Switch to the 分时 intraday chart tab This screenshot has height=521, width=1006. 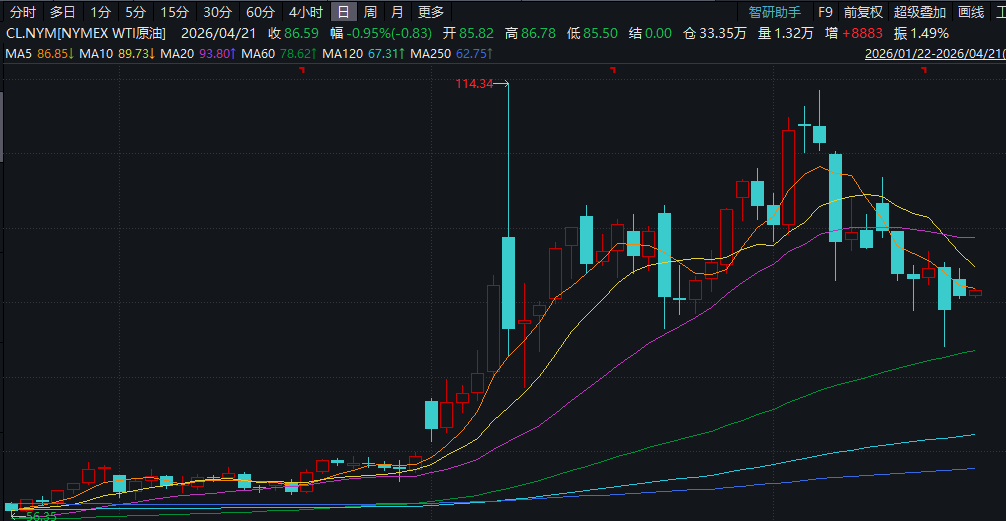[x=23, y=12]
